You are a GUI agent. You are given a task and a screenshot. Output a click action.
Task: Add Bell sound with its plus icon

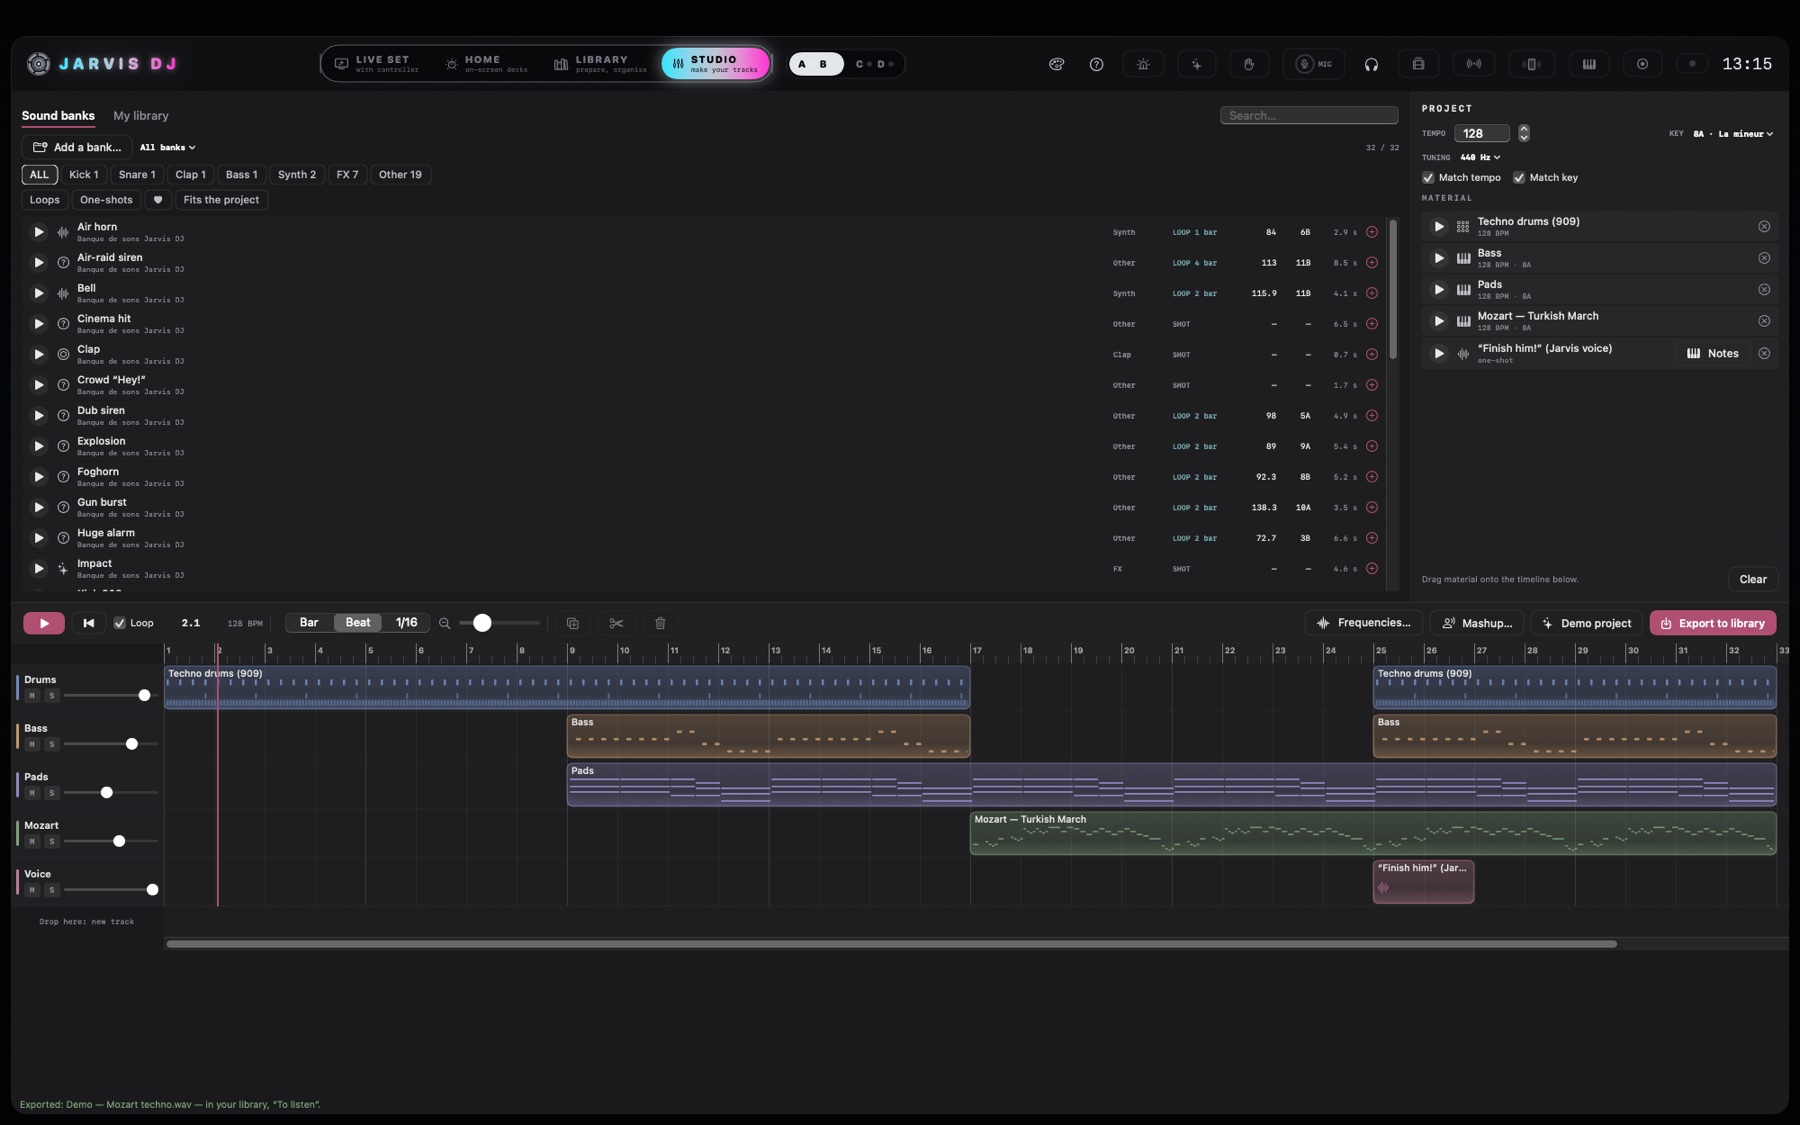tap(1372, 293)
